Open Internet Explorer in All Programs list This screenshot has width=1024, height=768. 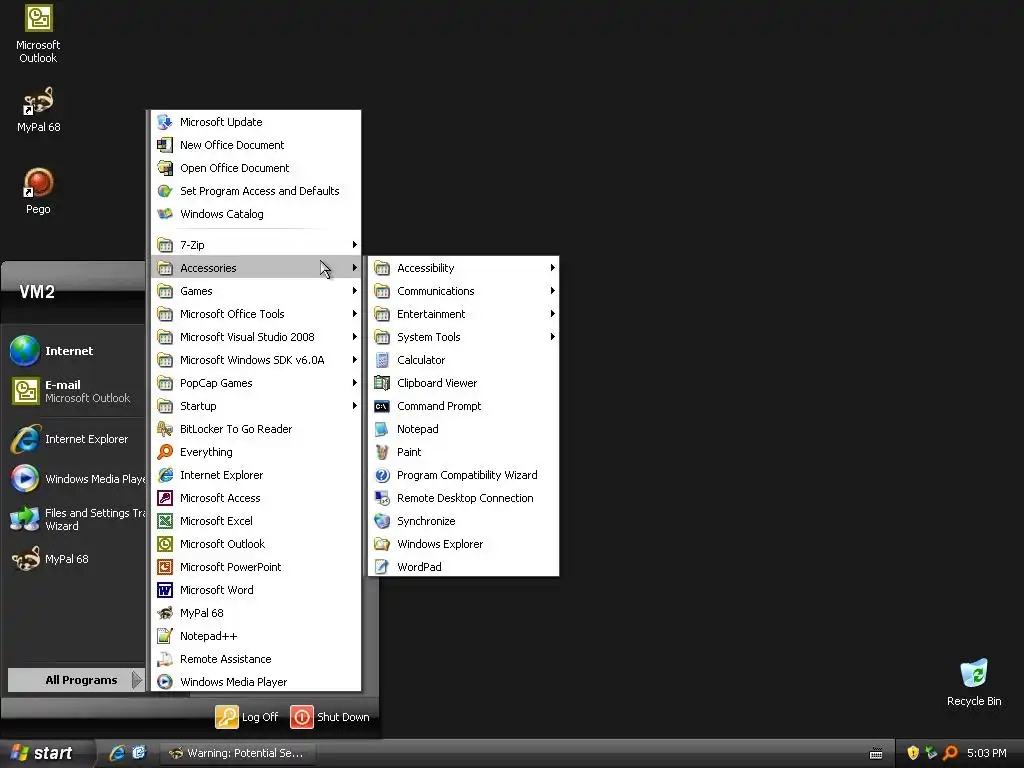coord(256,475)
